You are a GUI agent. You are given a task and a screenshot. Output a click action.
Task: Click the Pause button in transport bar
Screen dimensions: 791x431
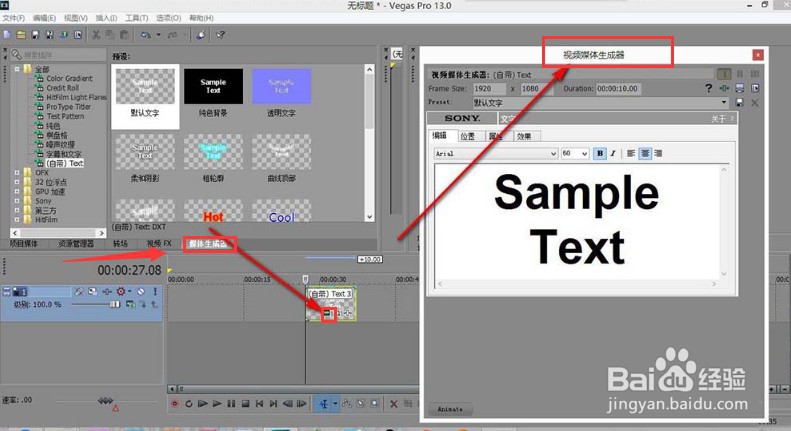coord(231,404)
